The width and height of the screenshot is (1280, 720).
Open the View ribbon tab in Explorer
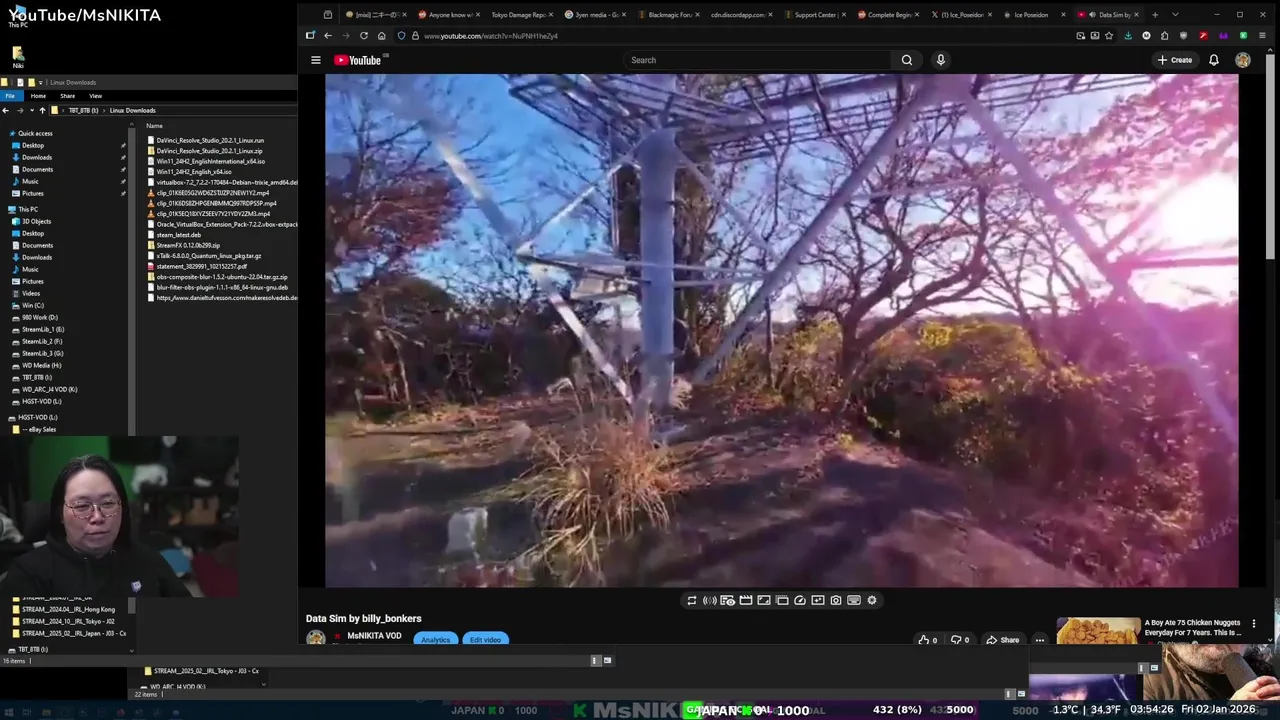[x=95, y=96]
